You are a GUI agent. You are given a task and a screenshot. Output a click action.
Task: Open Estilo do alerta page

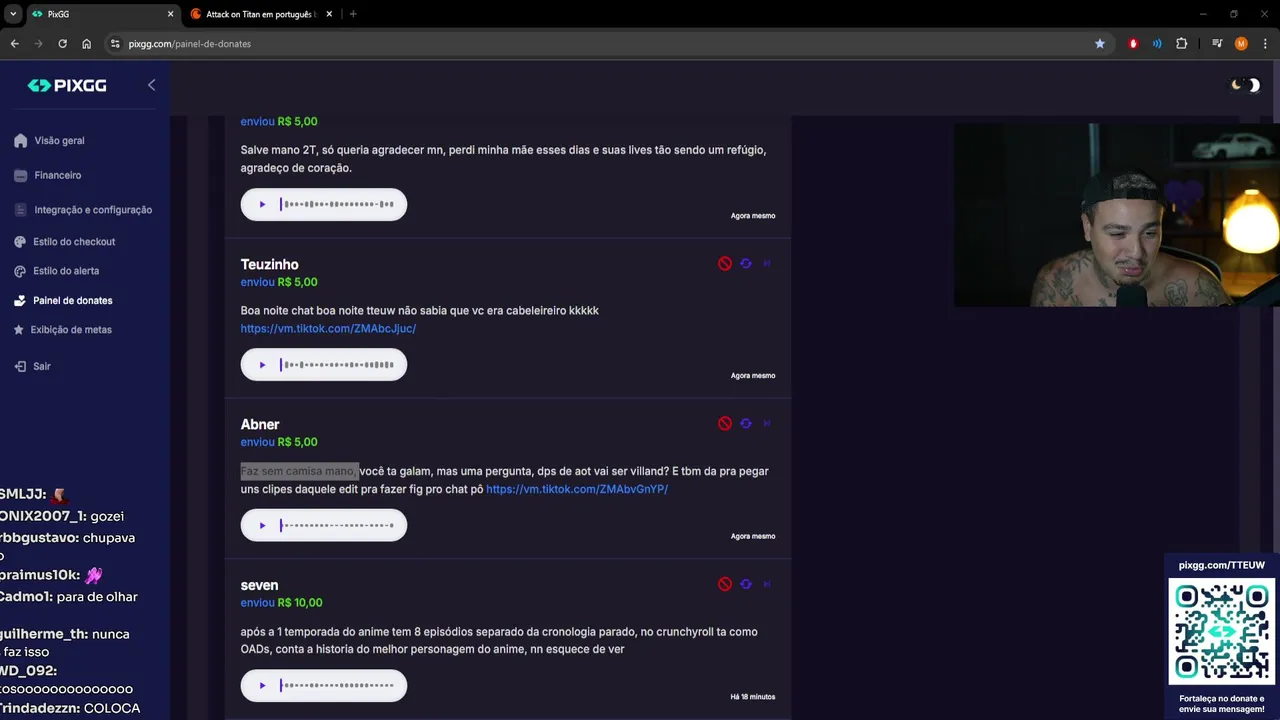pos(57,271)
